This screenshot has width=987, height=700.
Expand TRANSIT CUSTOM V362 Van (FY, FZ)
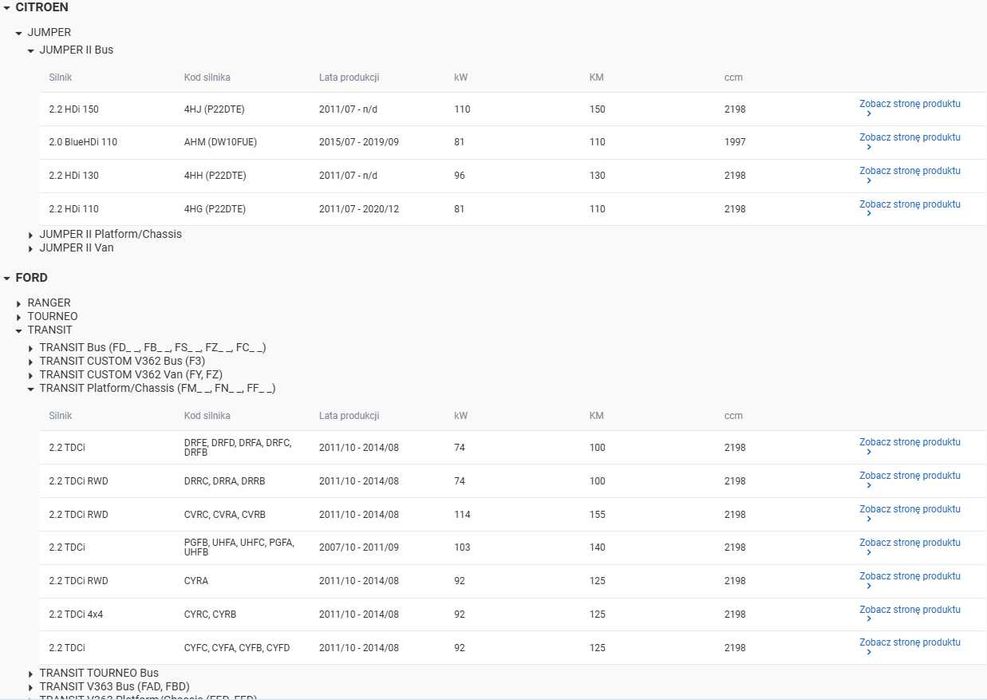pos(31,375)
